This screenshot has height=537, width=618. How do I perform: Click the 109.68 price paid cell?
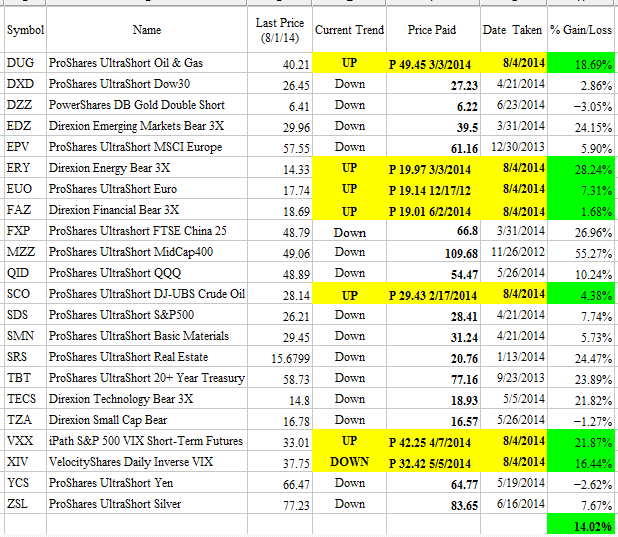tap(433, 252)
